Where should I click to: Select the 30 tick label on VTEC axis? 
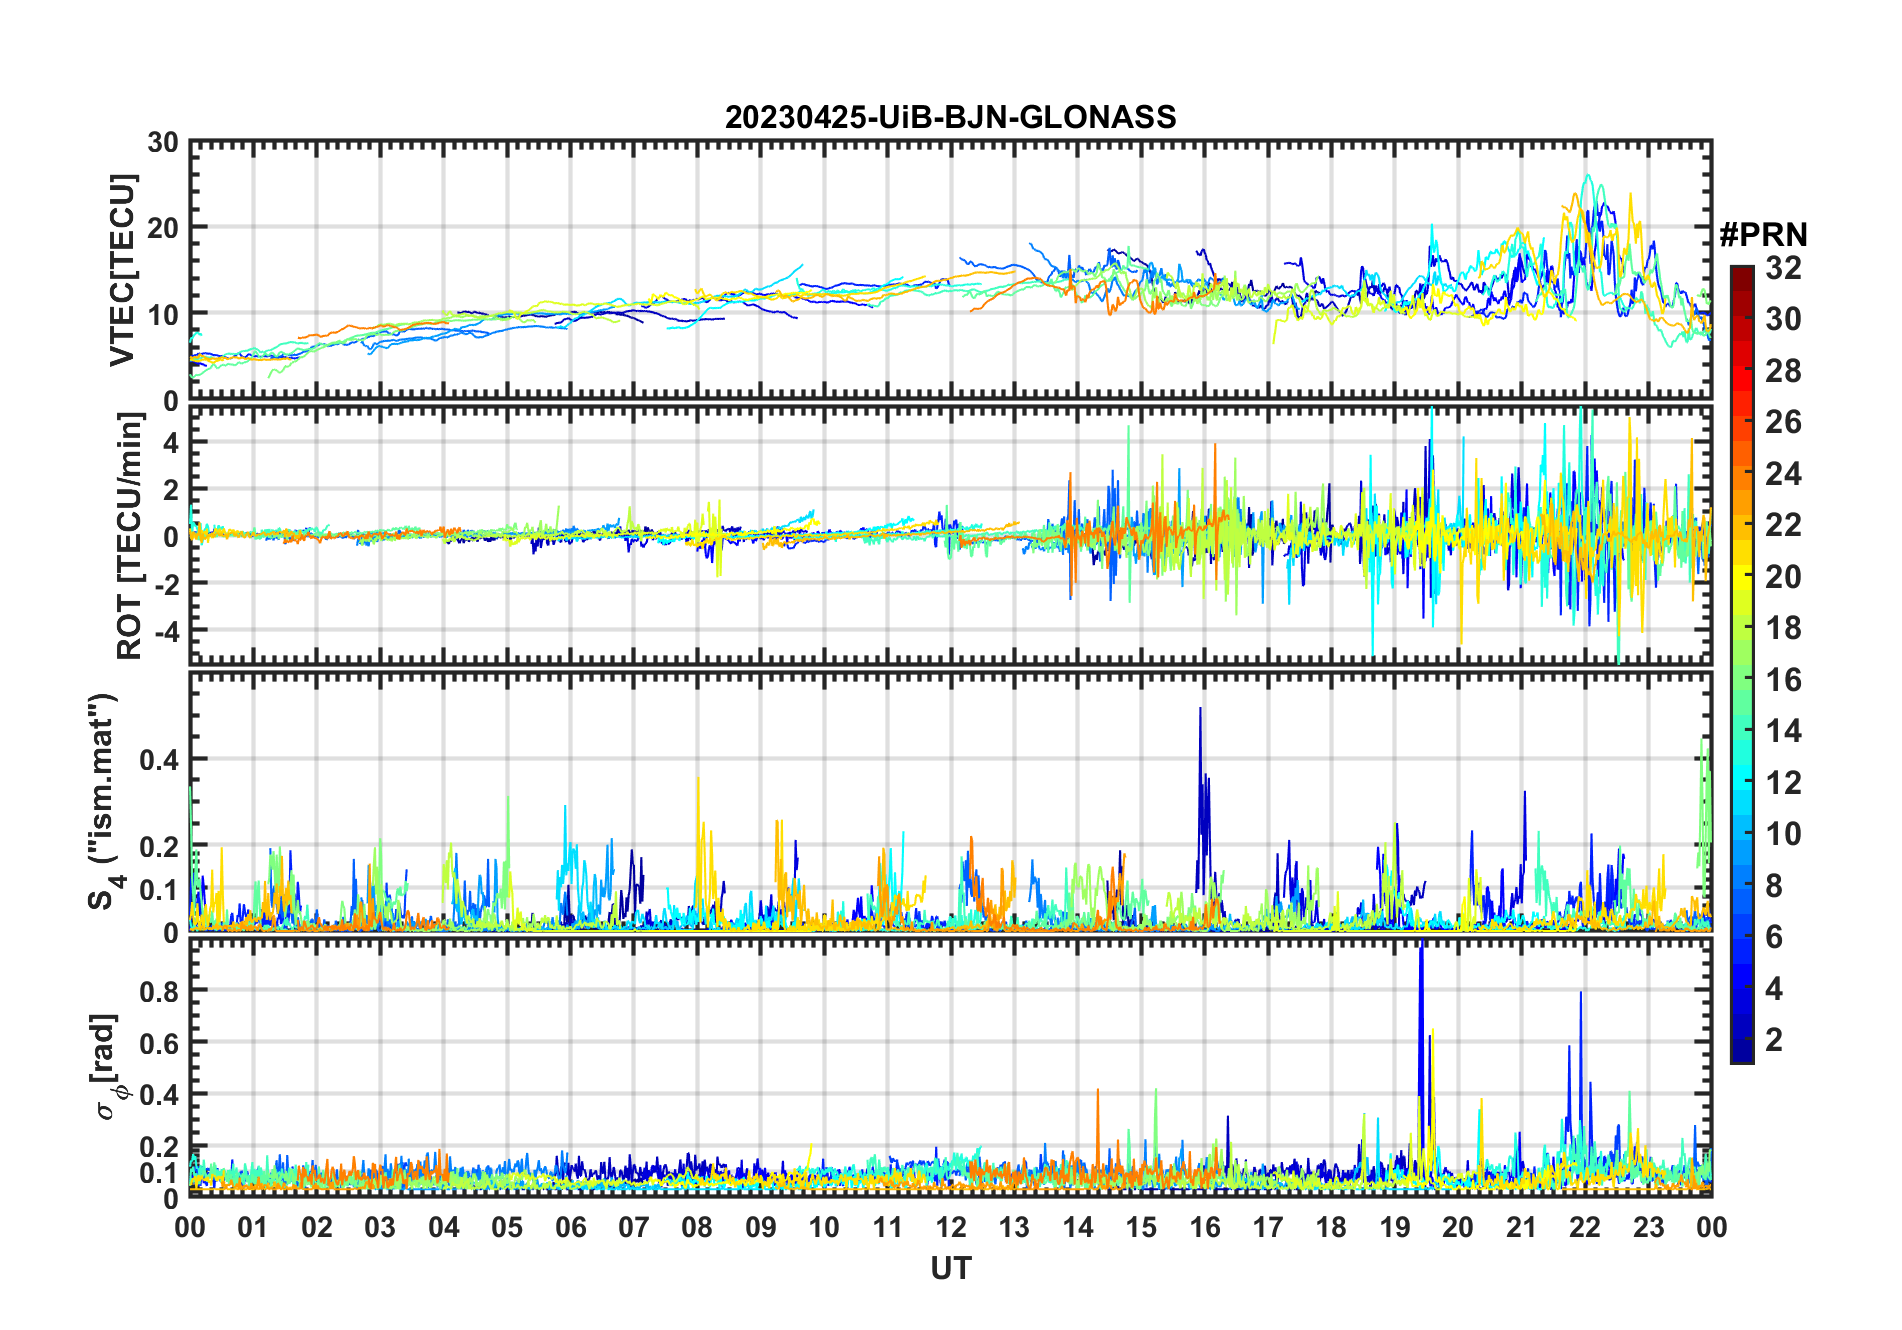[x=163, y=142]
